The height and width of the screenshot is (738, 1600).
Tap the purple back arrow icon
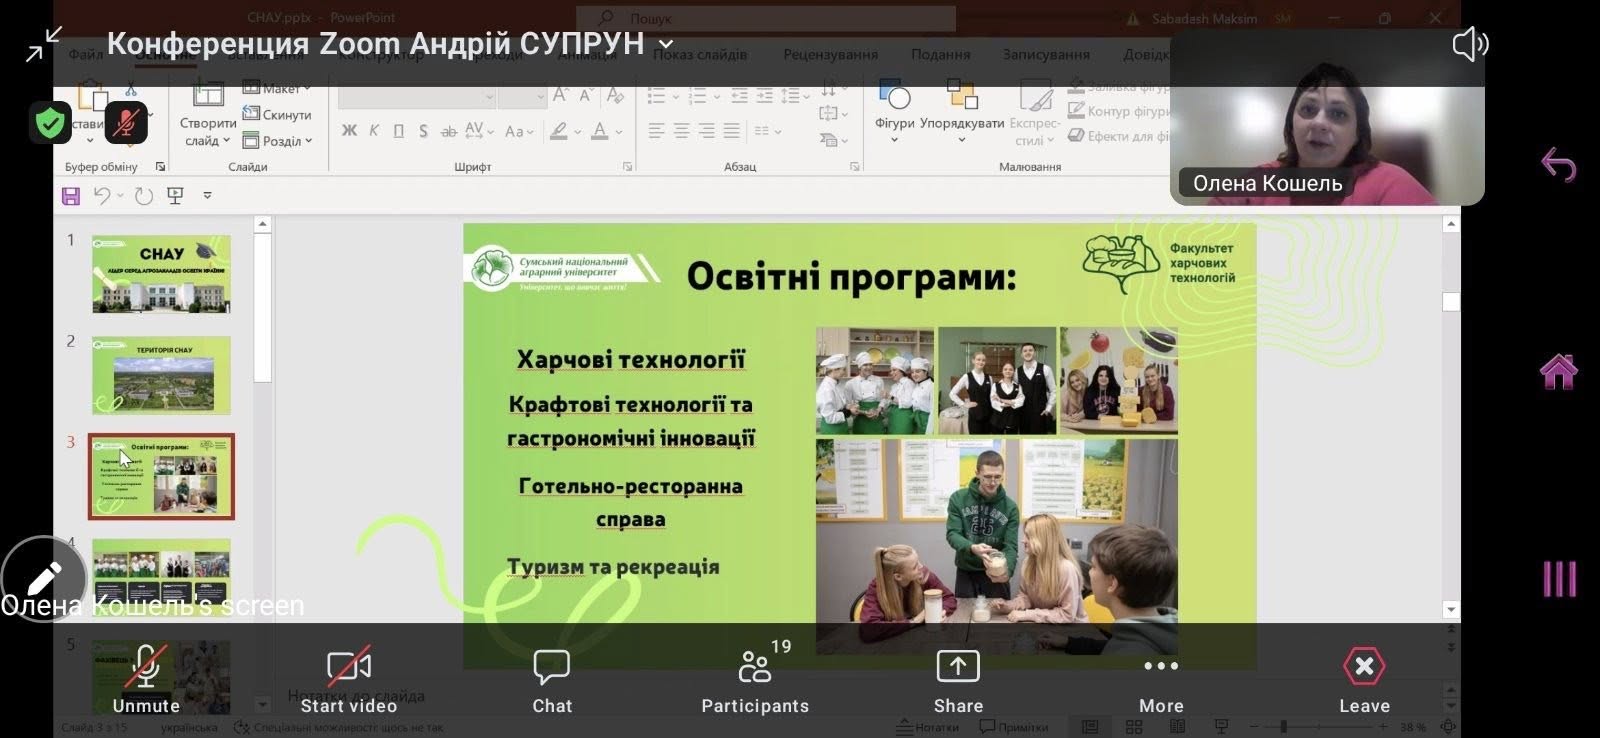[x=1558, y=164]
